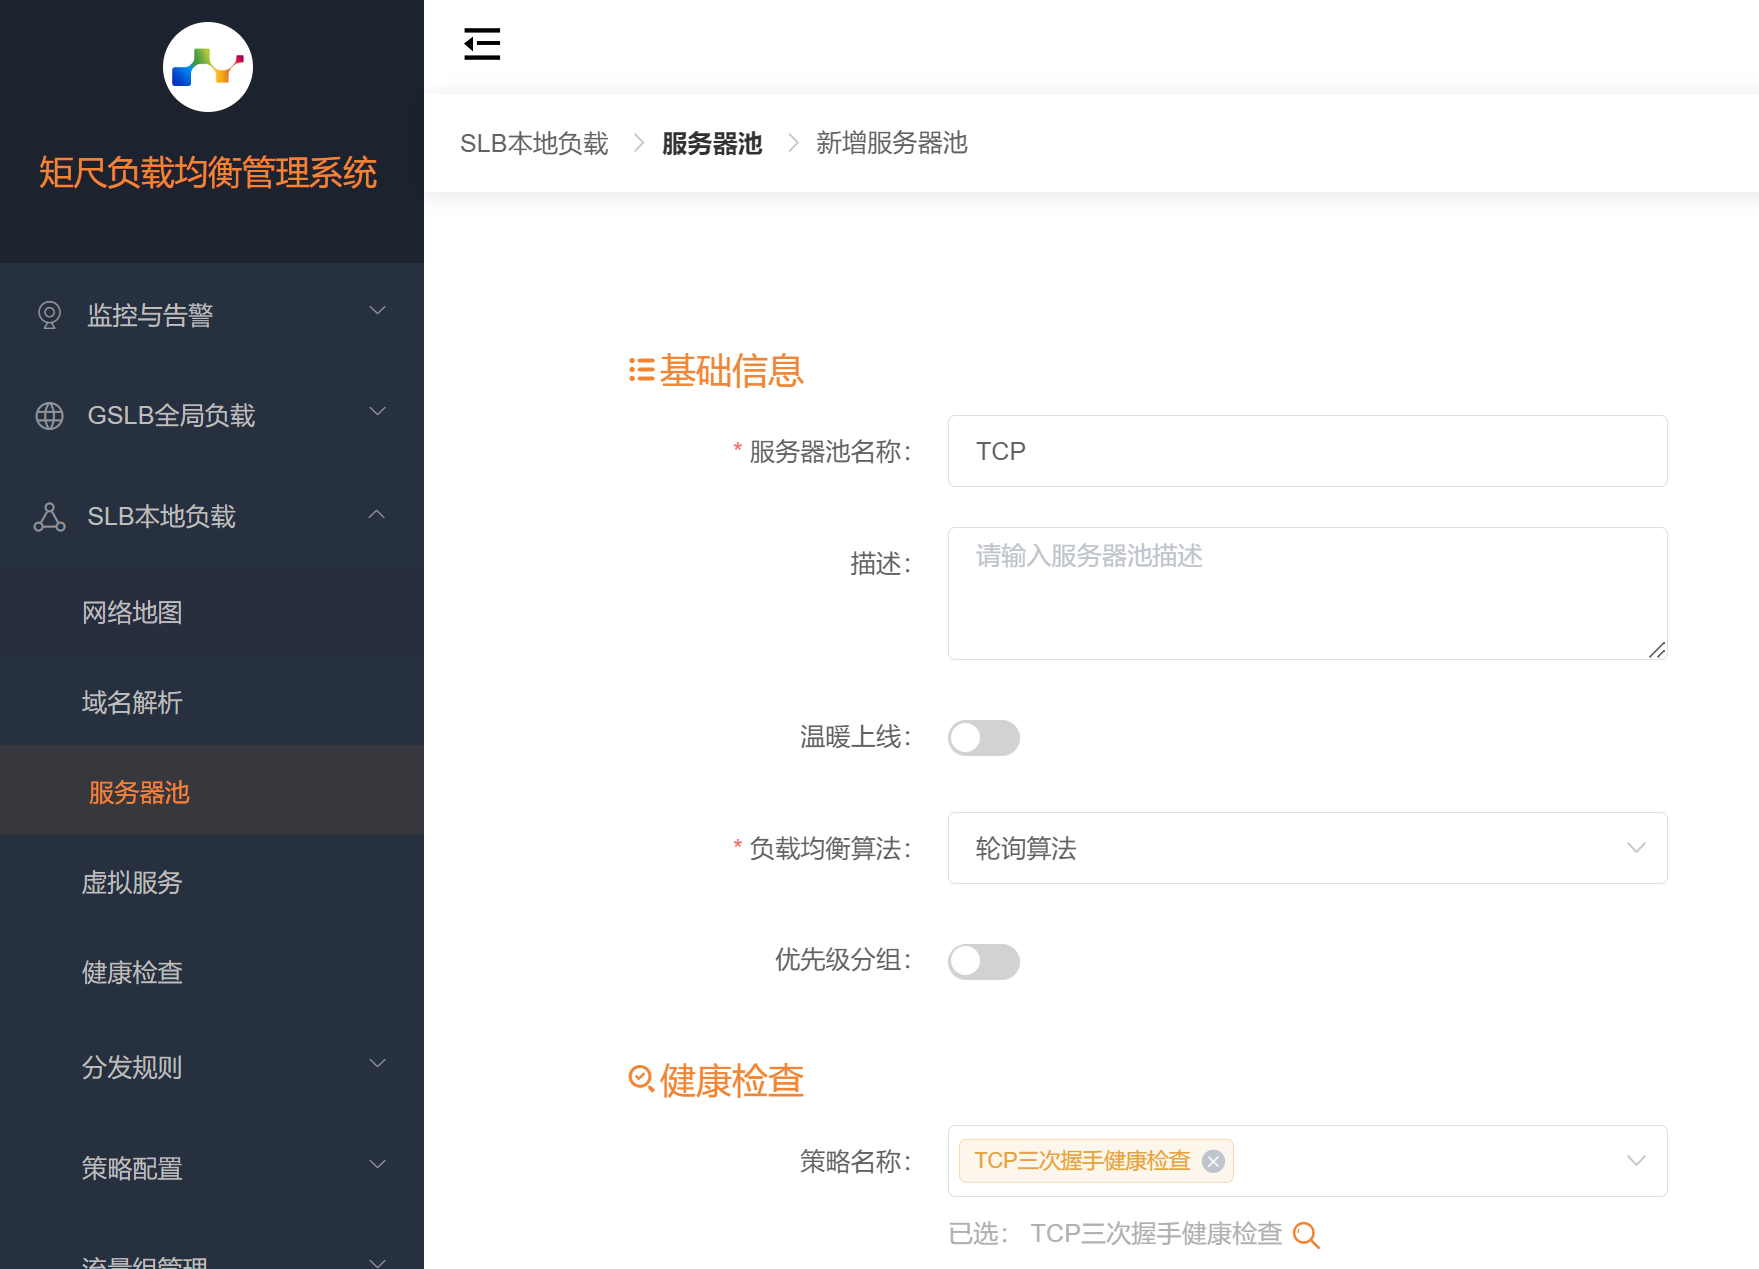1759x1269 pixels.
Task: Click SLB本地负载 in the breadcrumb
Action: tap(534, 144)
